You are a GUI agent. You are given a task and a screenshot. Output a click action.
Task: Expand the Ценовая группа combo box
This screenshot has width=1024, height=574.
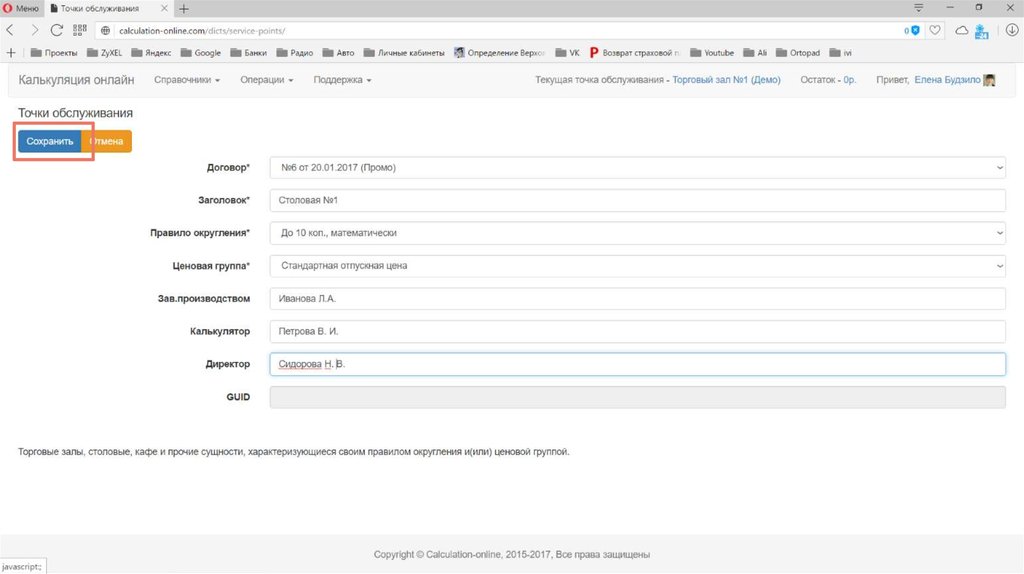[x=637, y=266]
